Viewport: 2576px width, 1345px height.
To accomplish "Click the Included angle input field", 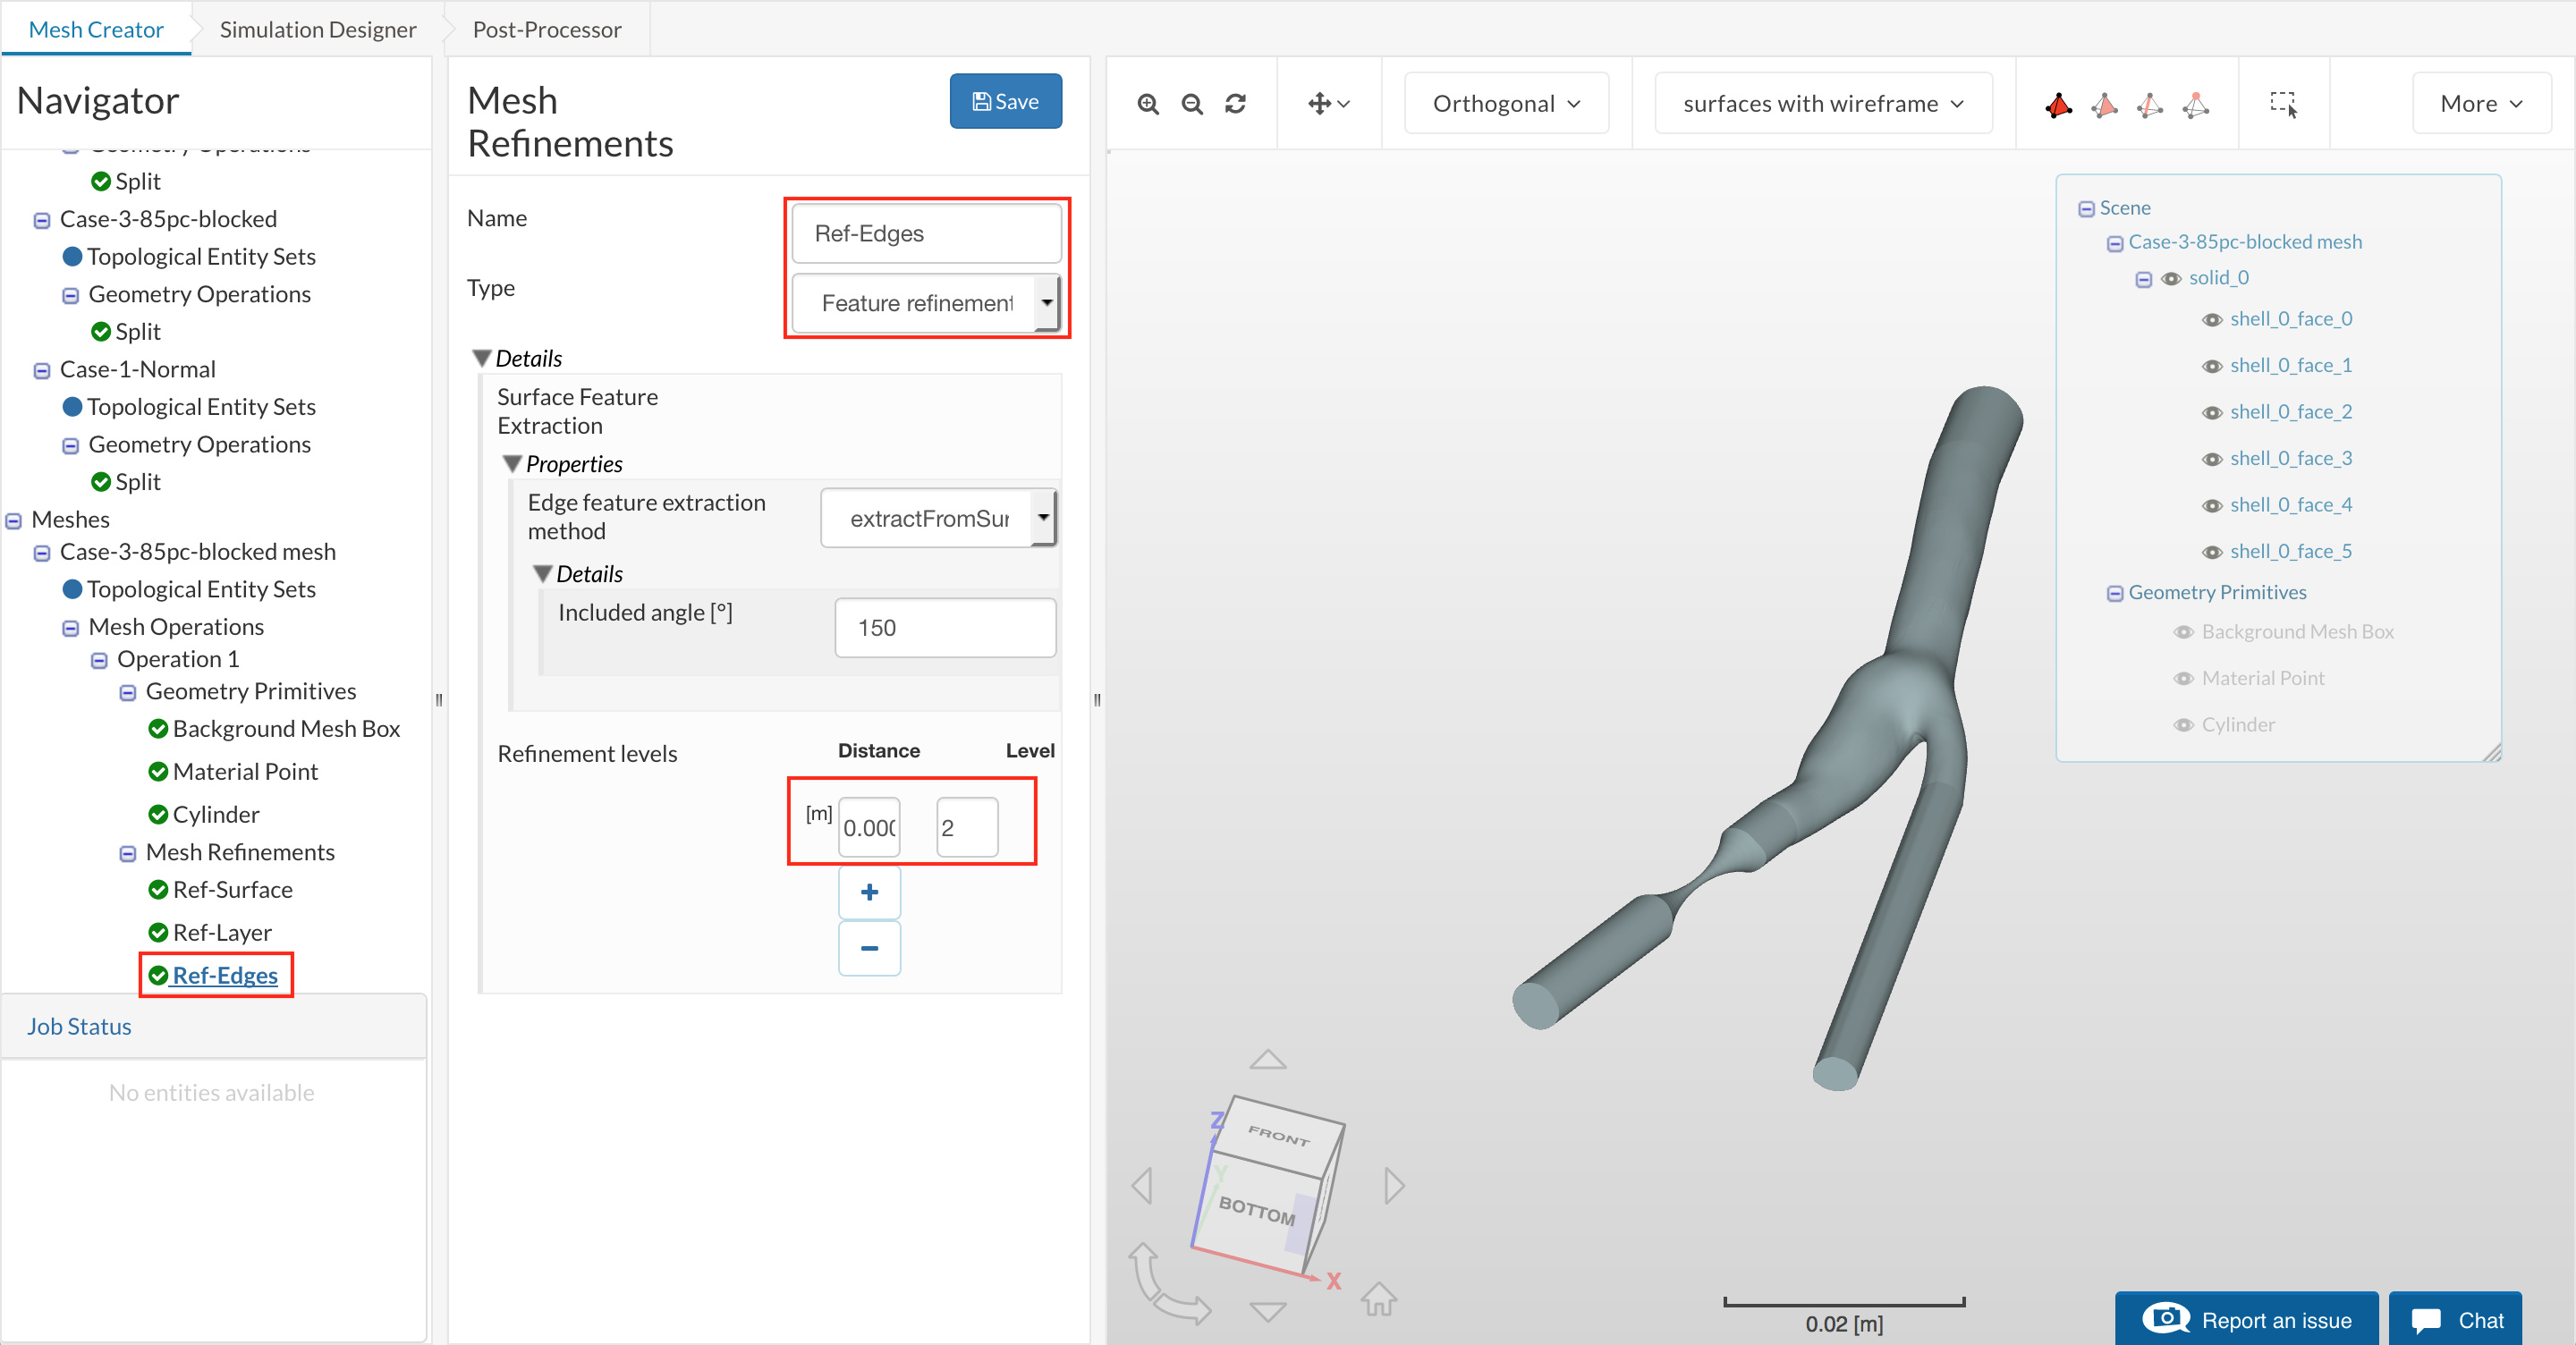I will click(x=944, y=628).
